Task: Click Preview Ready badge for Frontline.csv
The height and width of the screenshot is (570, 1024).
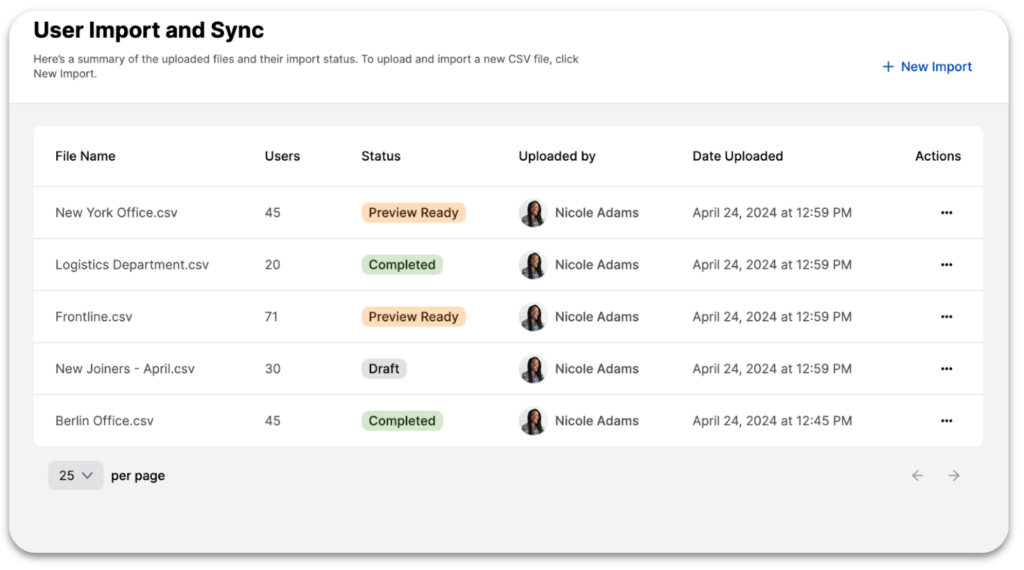Action: 413,317
